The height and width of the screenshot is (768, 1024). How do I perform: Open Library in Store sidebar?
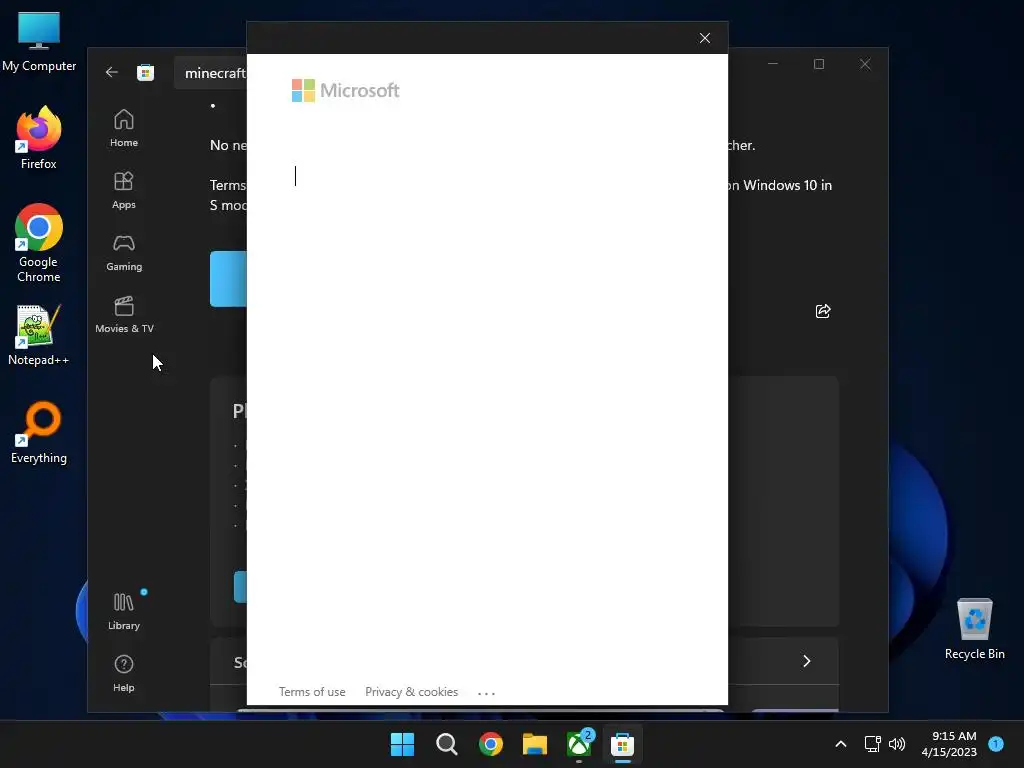(x=123, y=611)
